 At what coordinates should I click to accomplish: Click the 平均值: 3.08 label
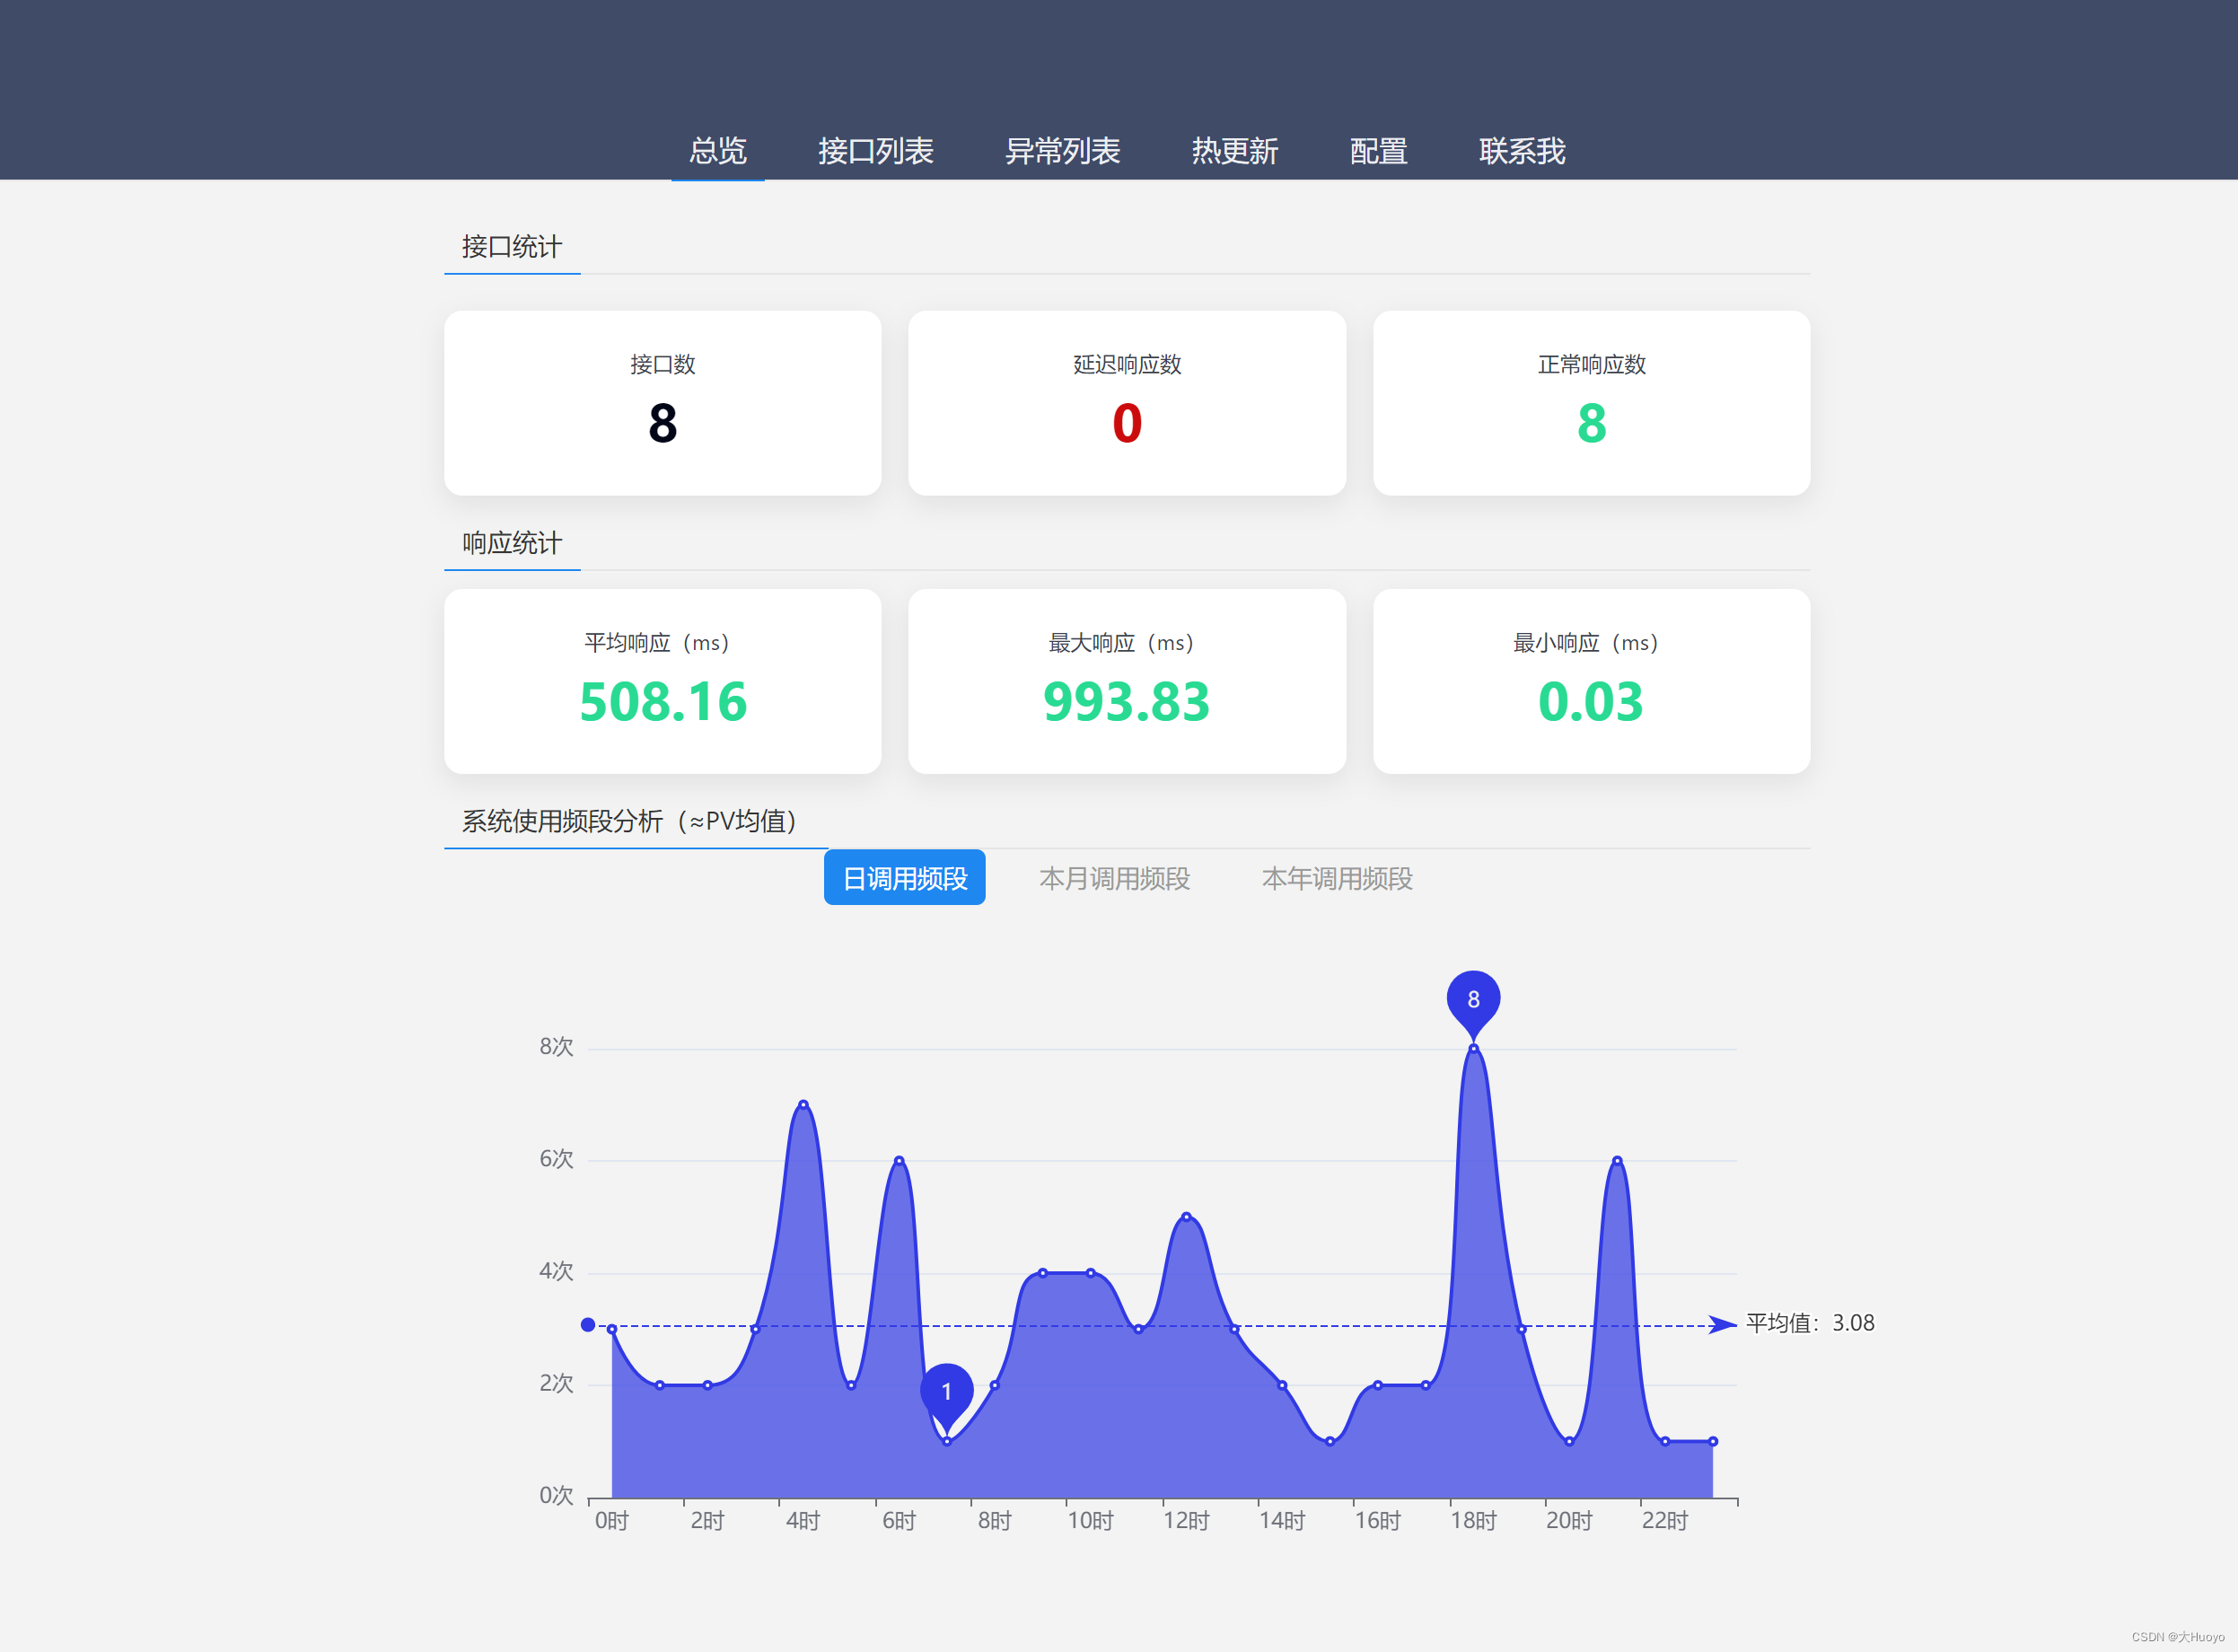tap(1810, 1323)
